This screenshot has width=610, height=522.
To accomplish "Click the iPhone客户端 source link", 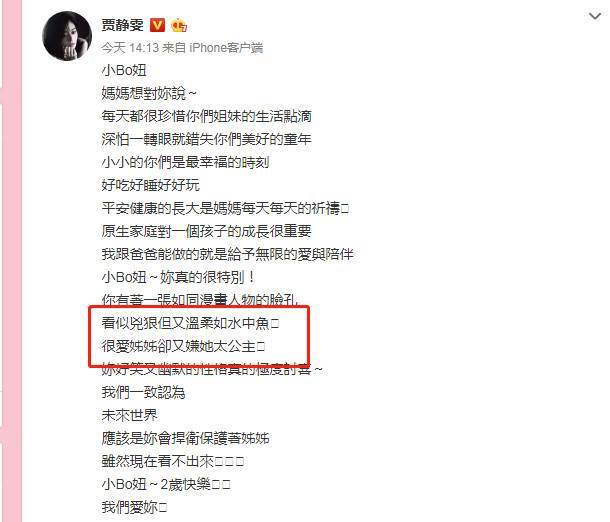I will click(226, 48).
